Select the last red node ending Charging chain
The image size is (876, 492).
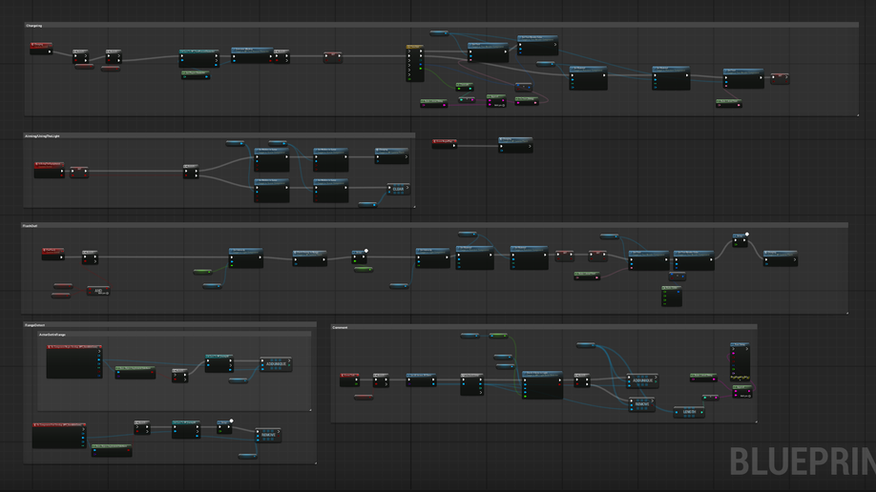(x=780, y=79)
